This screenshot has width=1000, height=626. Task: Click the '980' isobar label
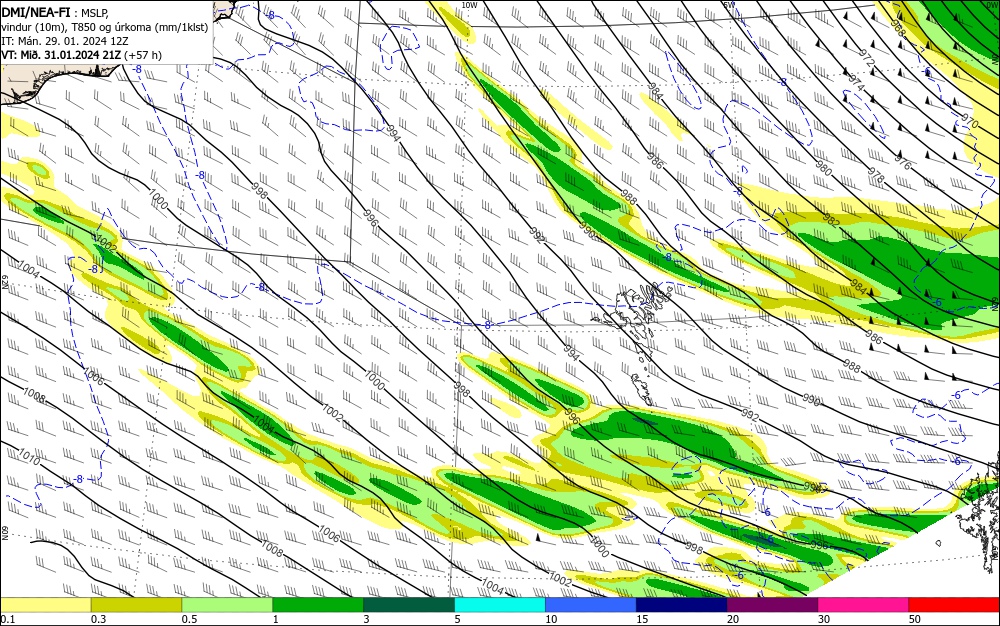tap(823, 168)
